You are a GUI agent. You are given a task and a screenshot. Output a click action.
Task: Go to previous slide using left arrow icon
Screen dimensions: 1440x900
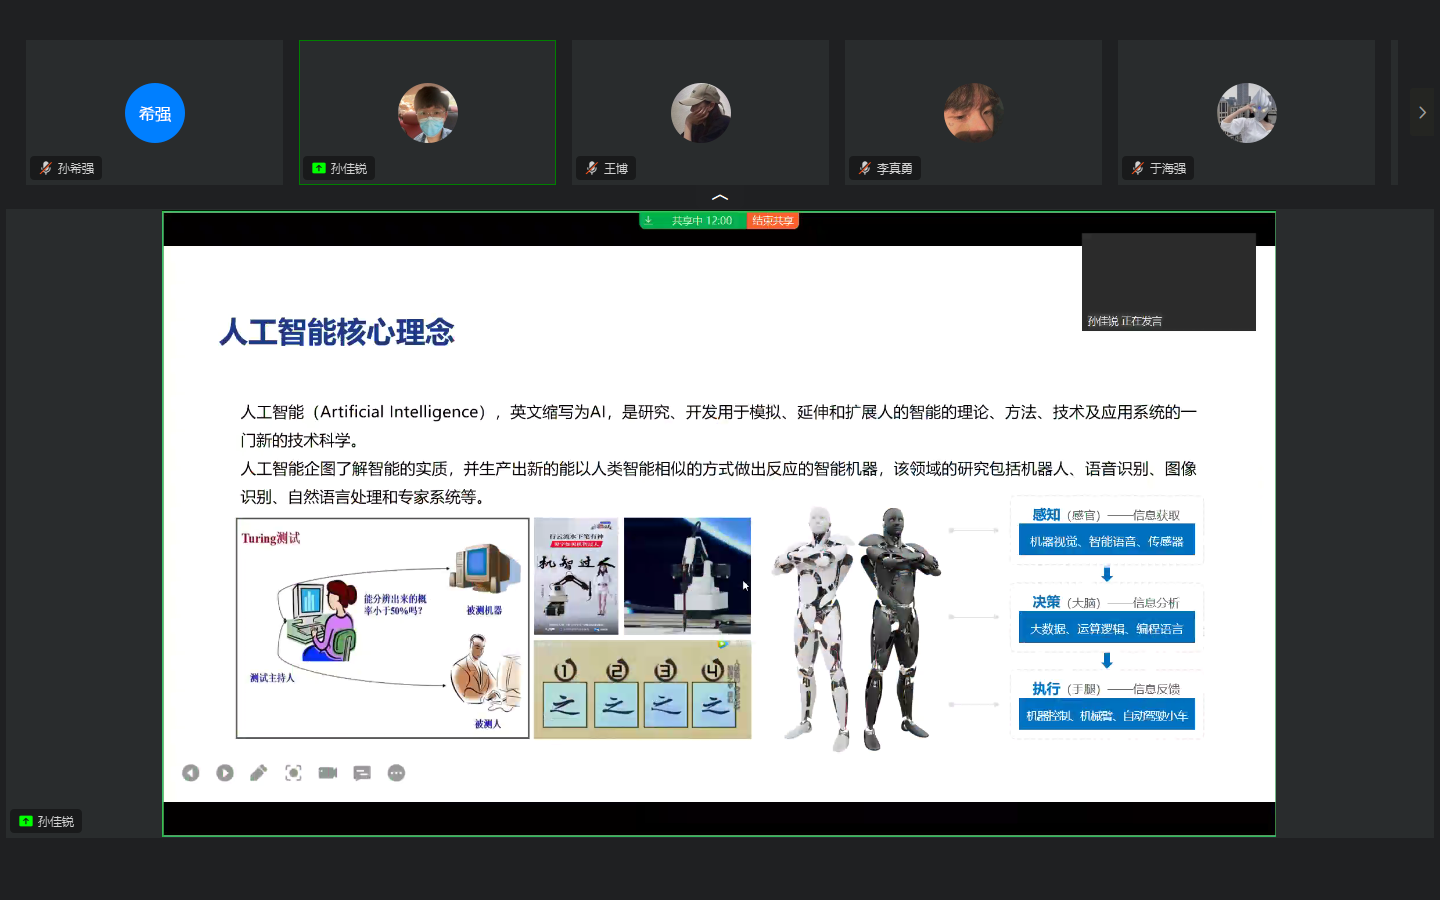(191, 773)
